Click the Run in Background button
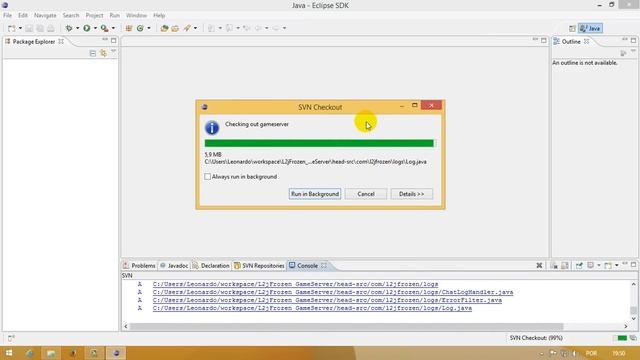 pyautogui.click(x=315, y=194)
